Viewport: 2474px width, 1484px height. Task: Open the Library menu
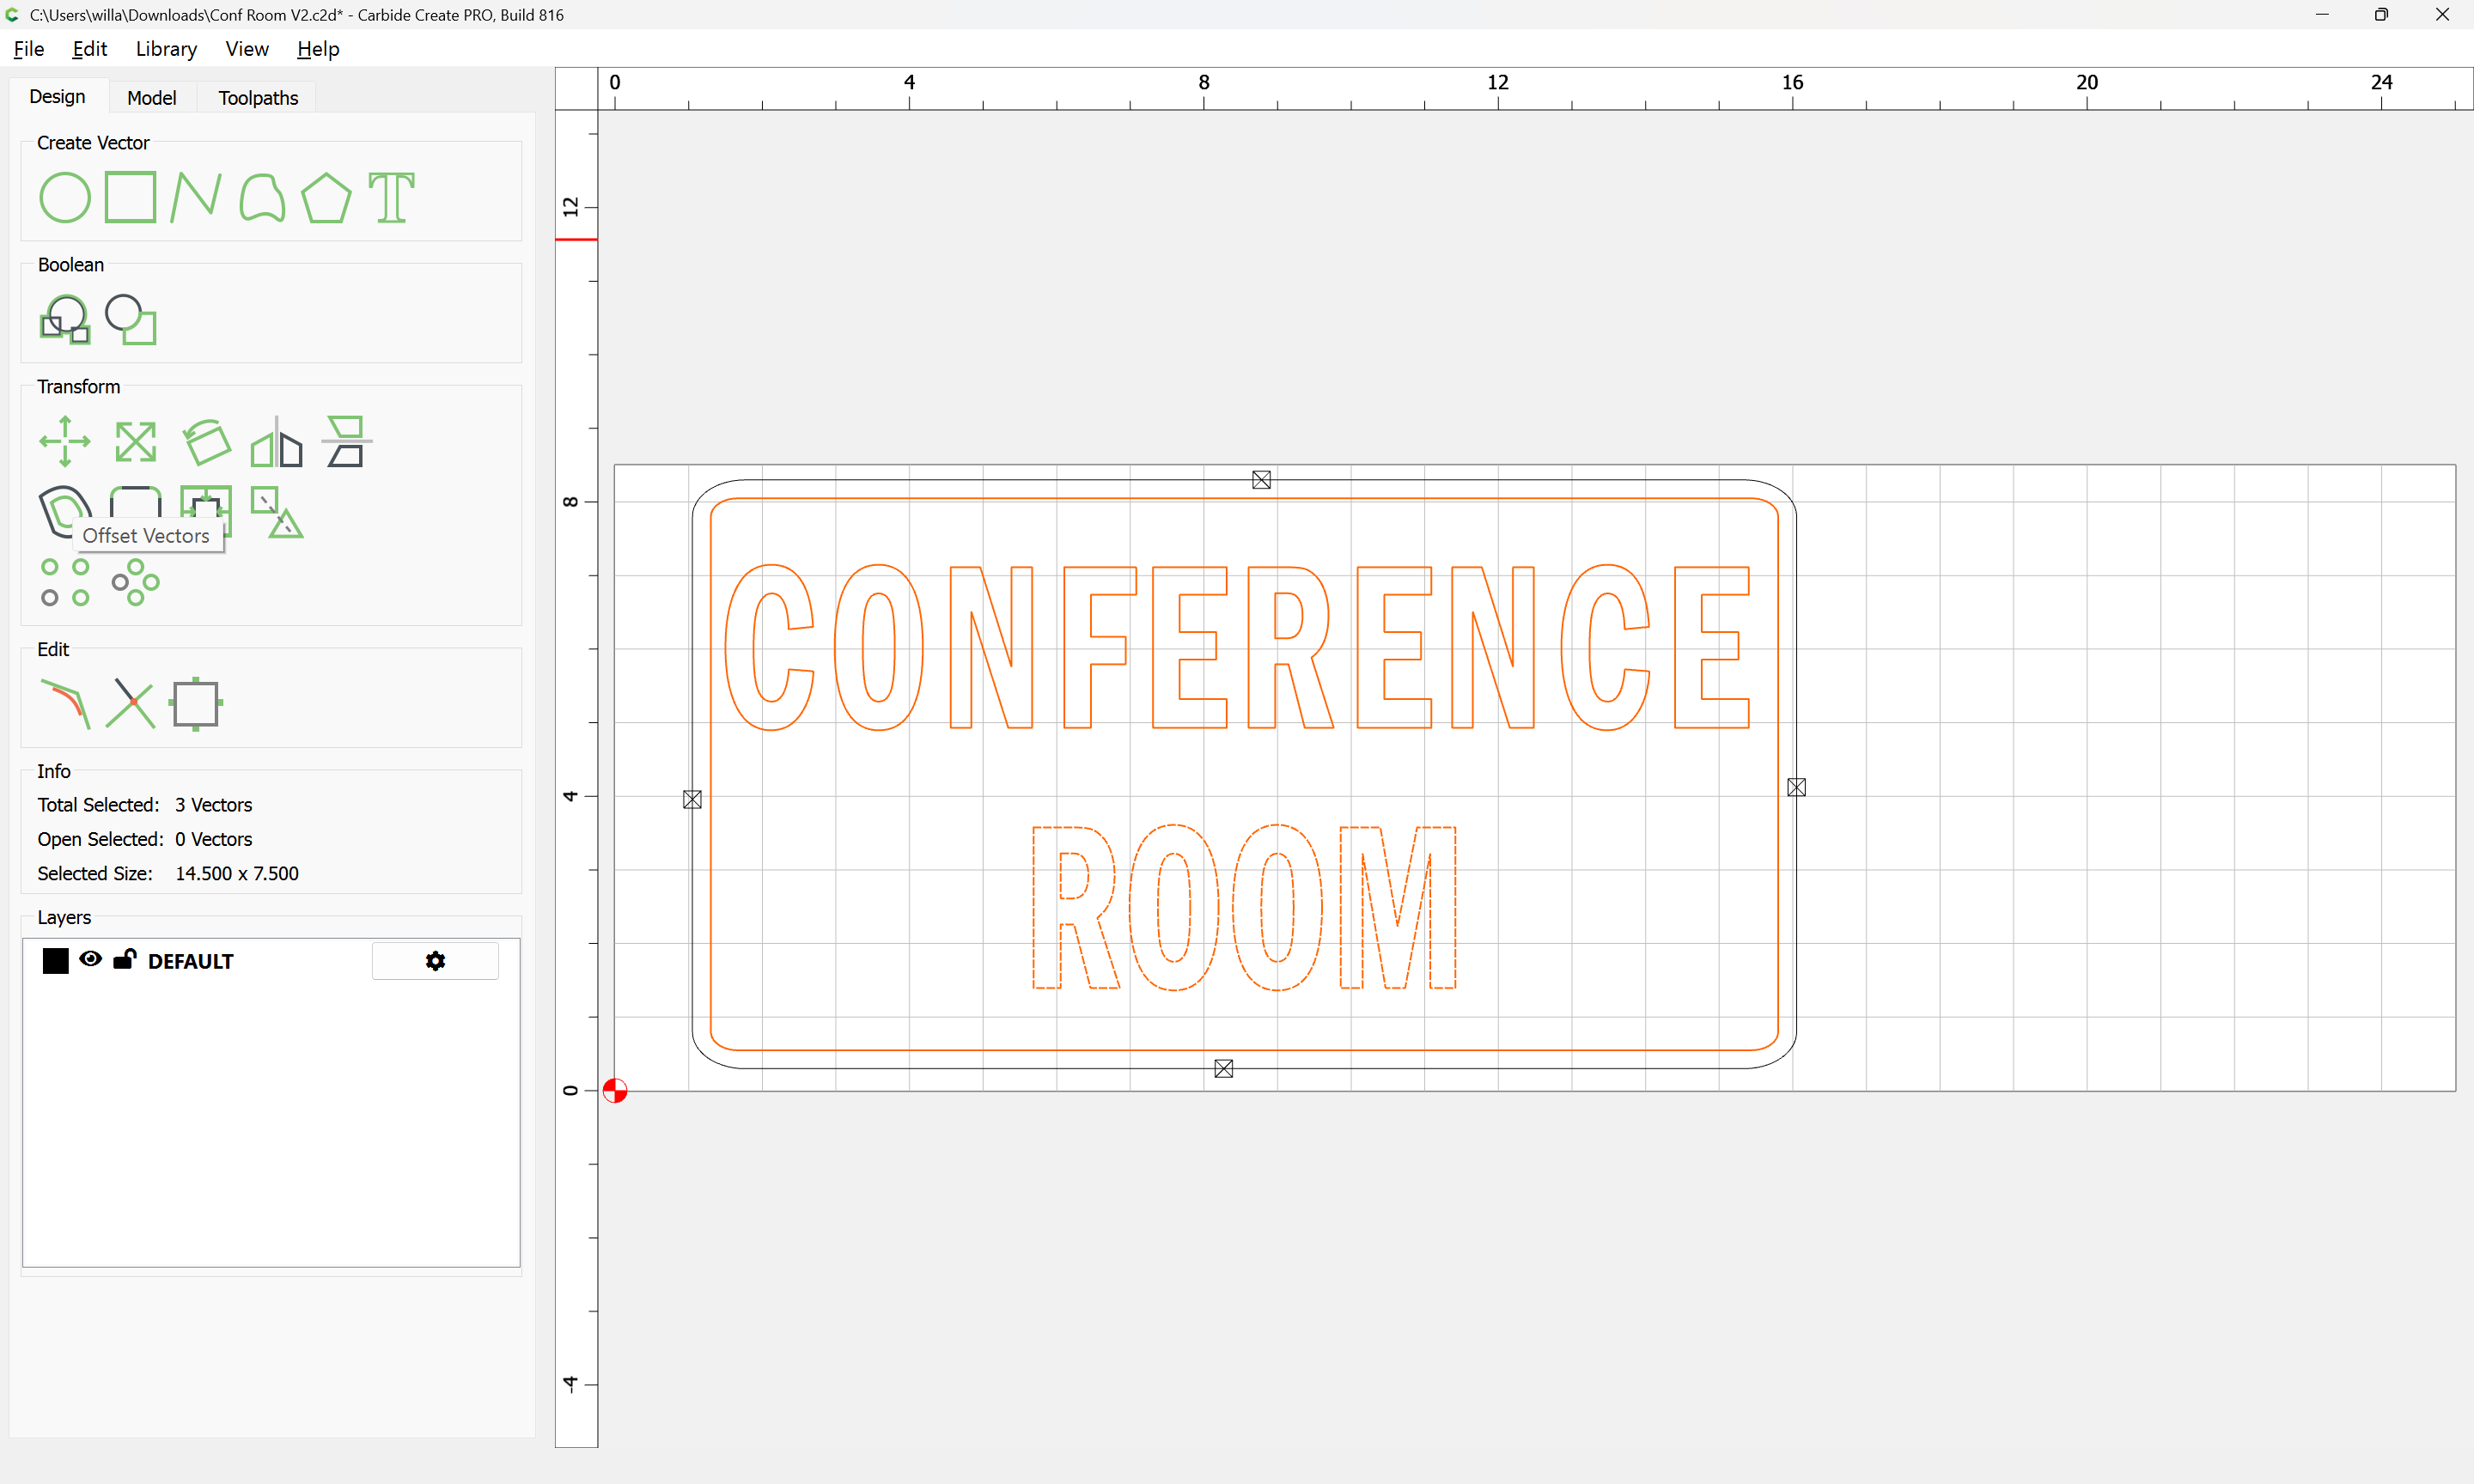[x=166, y=49]
